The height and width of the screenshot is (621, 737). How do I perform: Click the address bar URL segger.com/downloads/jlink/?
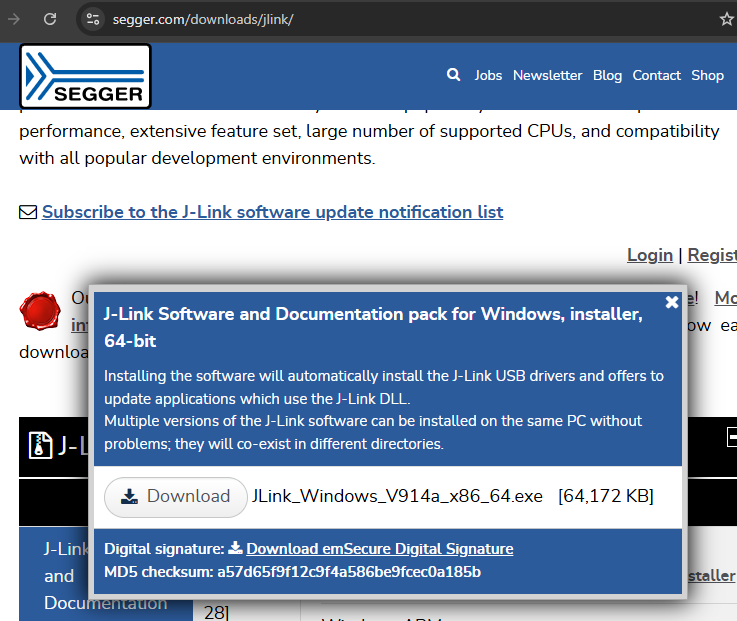(203, 19)
